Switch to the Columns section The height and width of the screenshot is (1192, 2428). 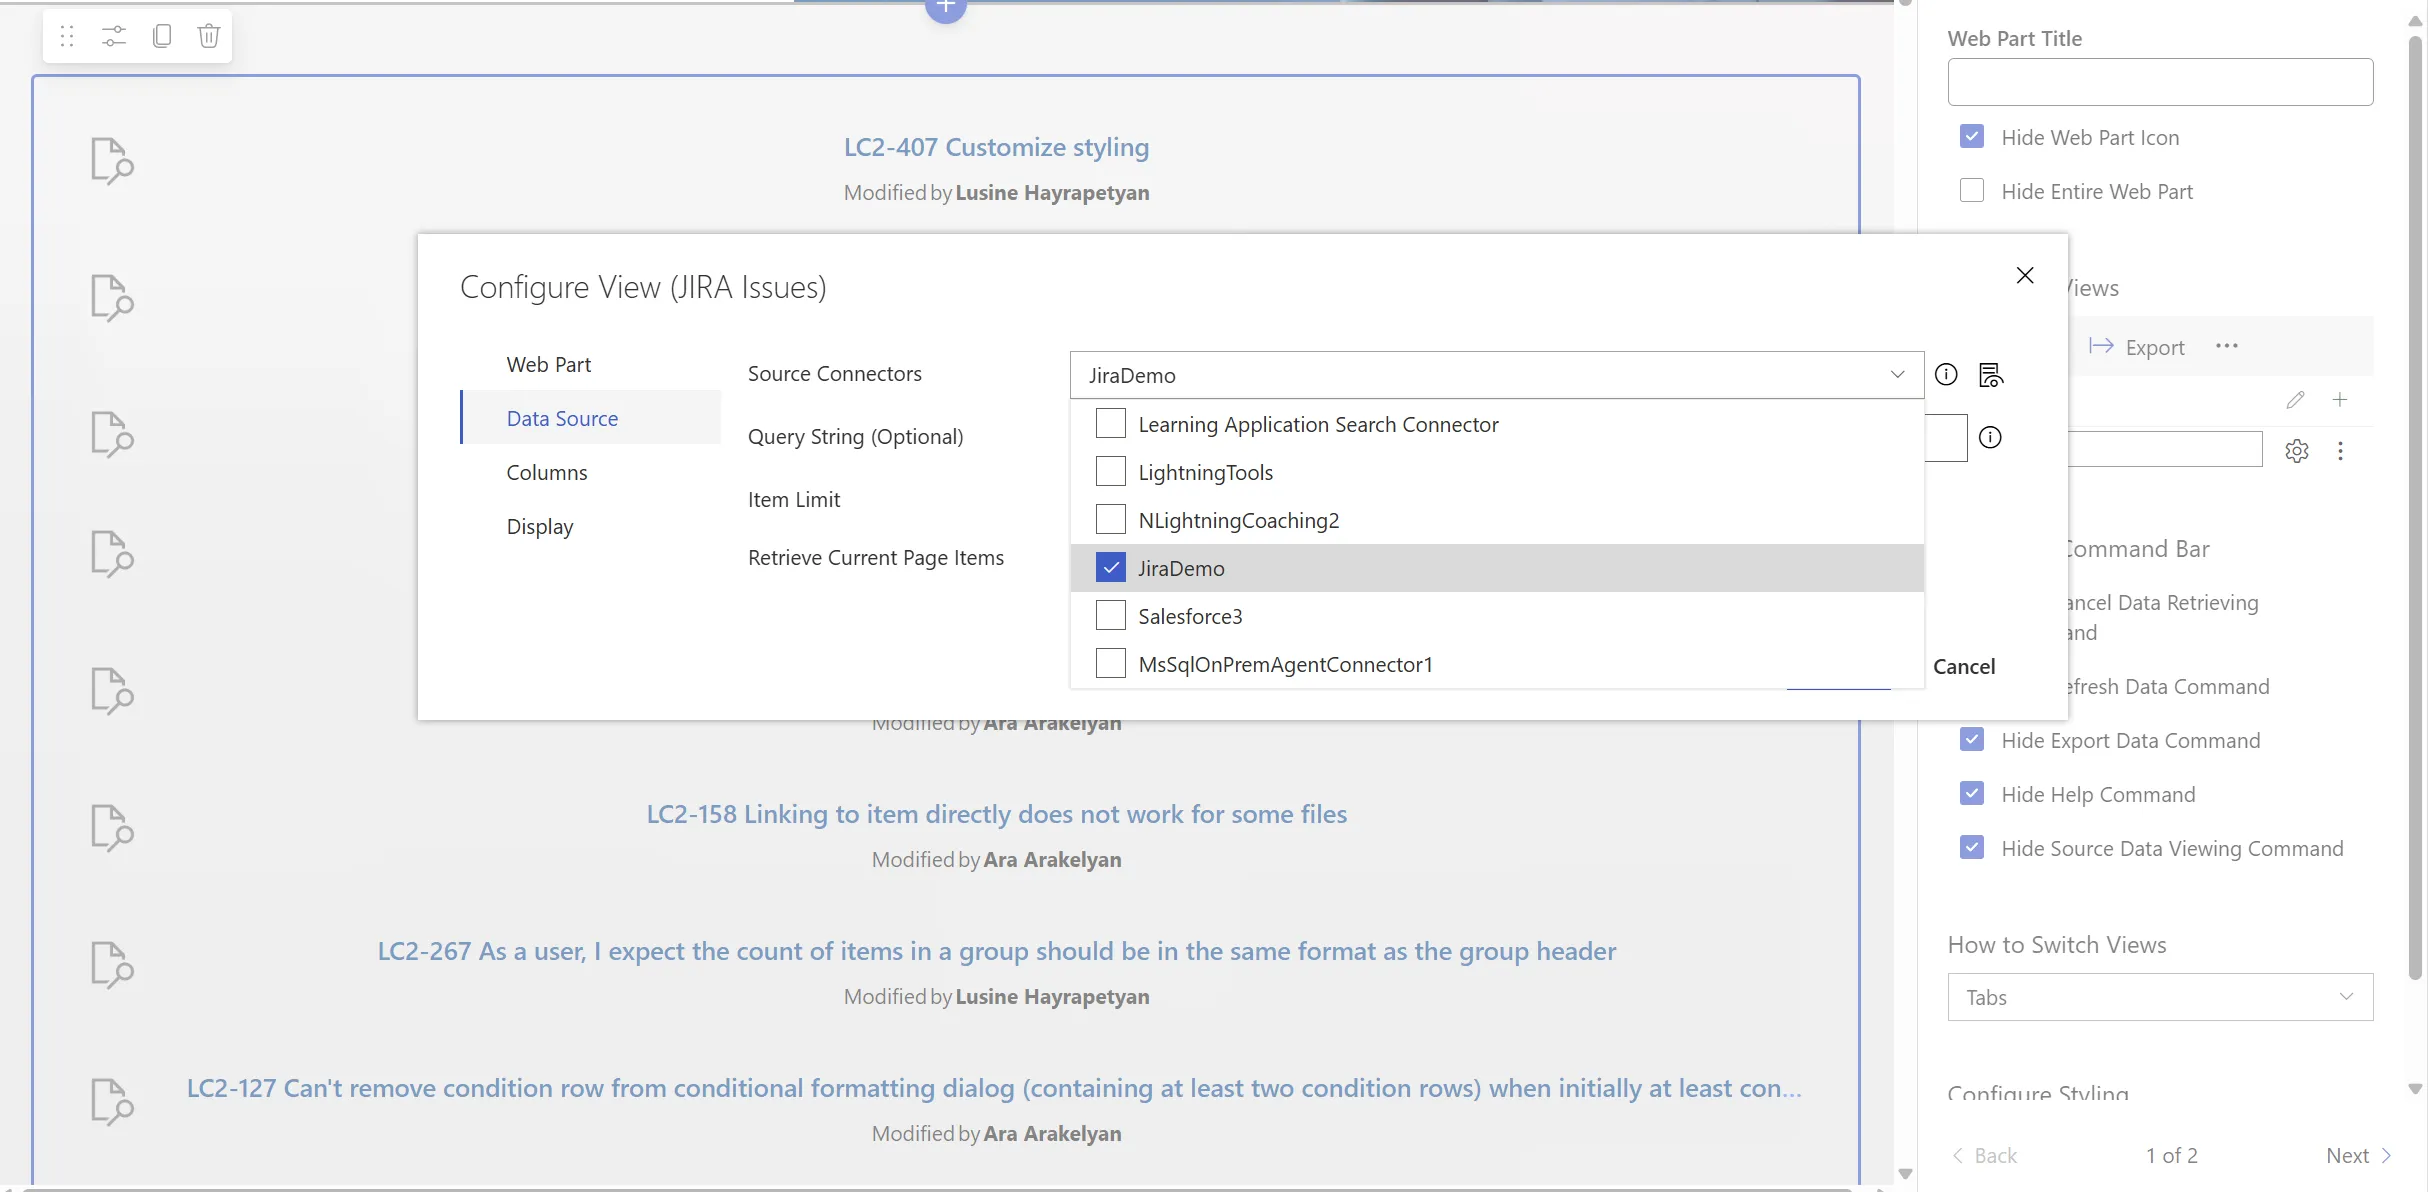pyautogui.click(x=547, y=472)
